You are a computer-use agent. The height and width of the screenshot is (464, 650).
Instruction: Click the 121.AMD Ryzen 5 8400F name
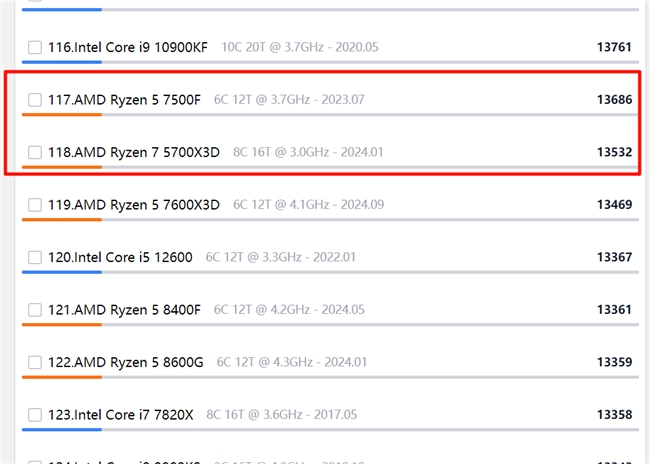[124, 310]
